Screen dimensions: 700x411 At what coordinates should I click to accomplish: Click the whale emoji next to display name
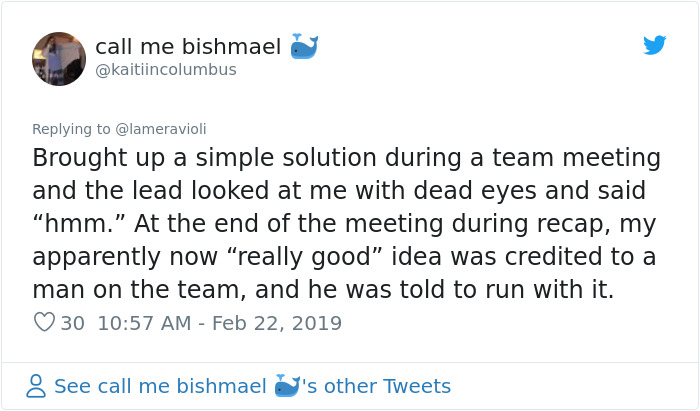[304, 46]
